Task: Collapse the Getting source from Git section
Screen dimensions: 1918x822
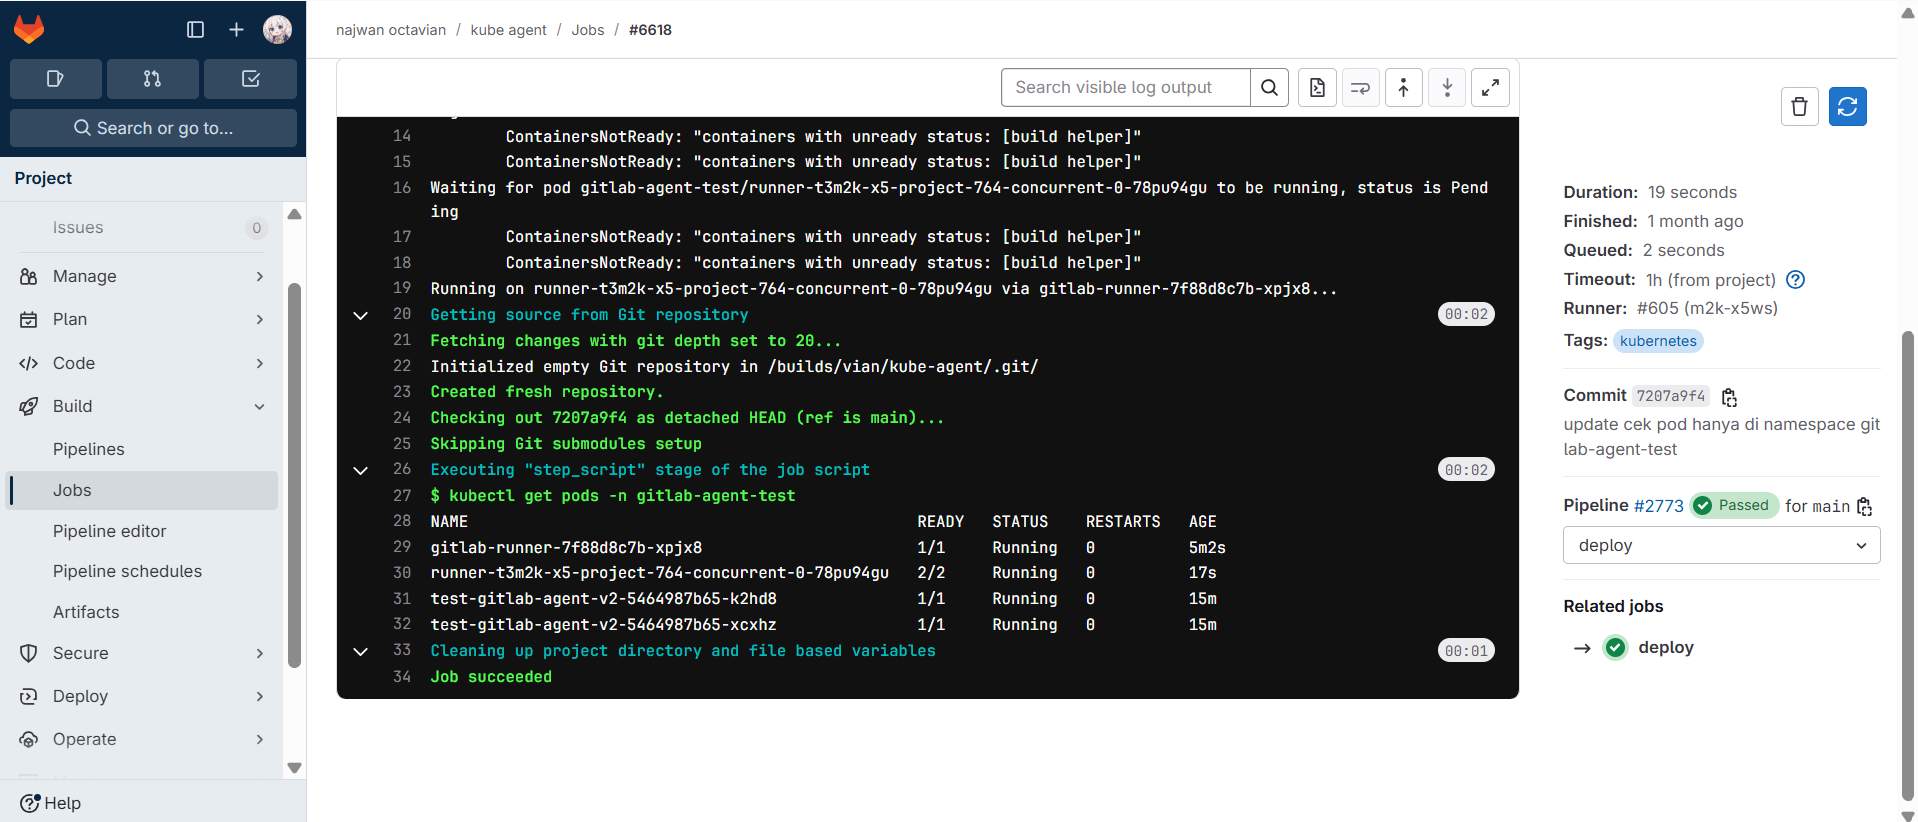Action: (x=361, y=315)
